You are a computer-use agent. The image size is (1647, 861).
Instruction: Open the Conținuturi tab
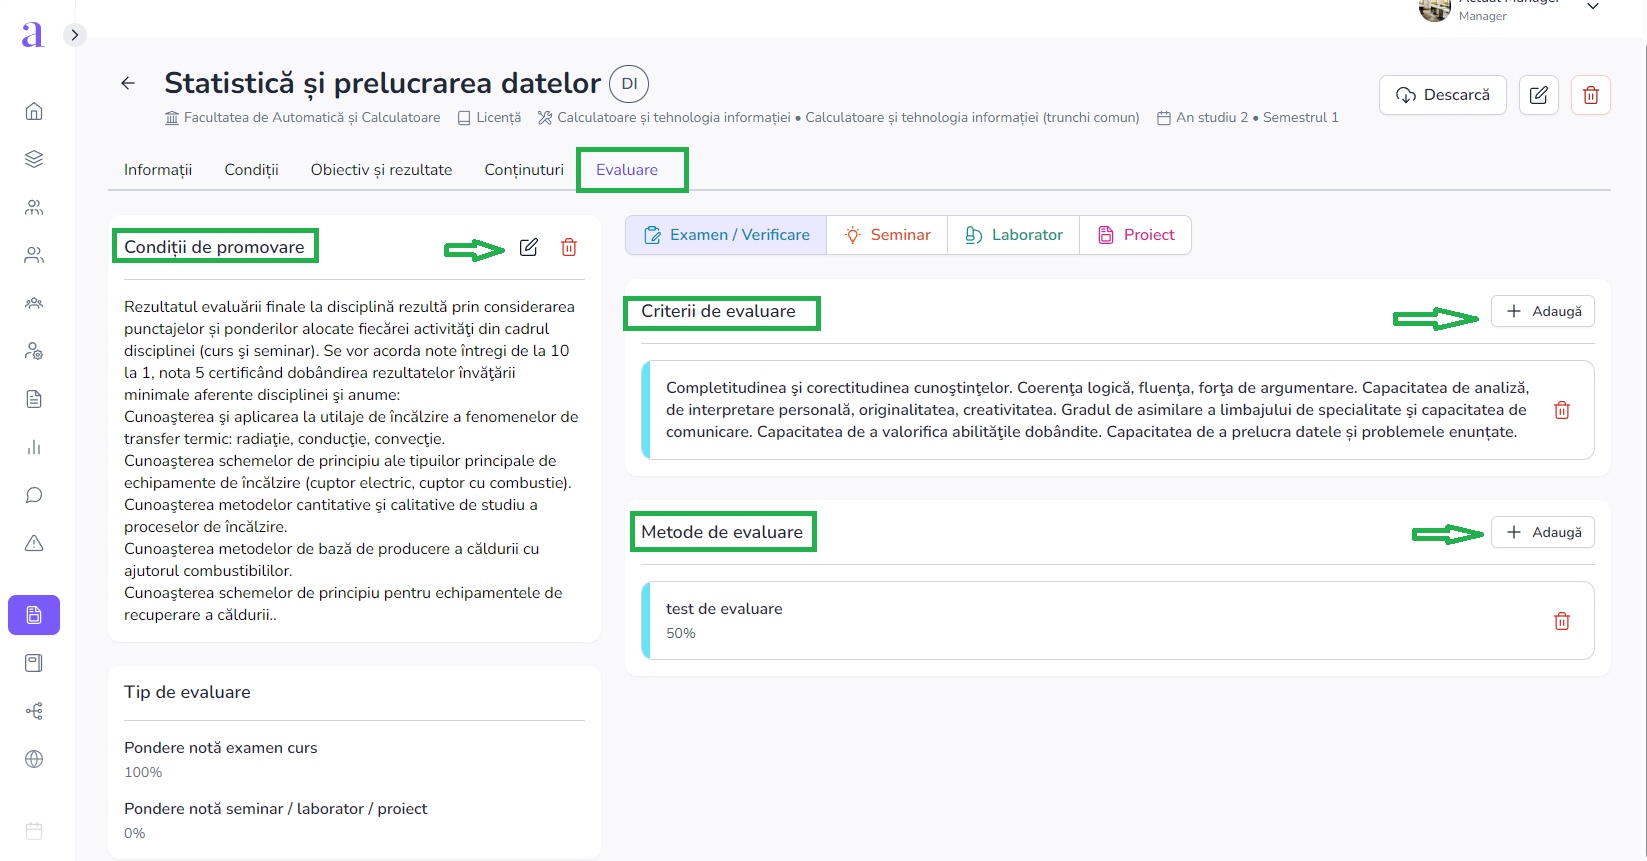[x=524, y=170]
